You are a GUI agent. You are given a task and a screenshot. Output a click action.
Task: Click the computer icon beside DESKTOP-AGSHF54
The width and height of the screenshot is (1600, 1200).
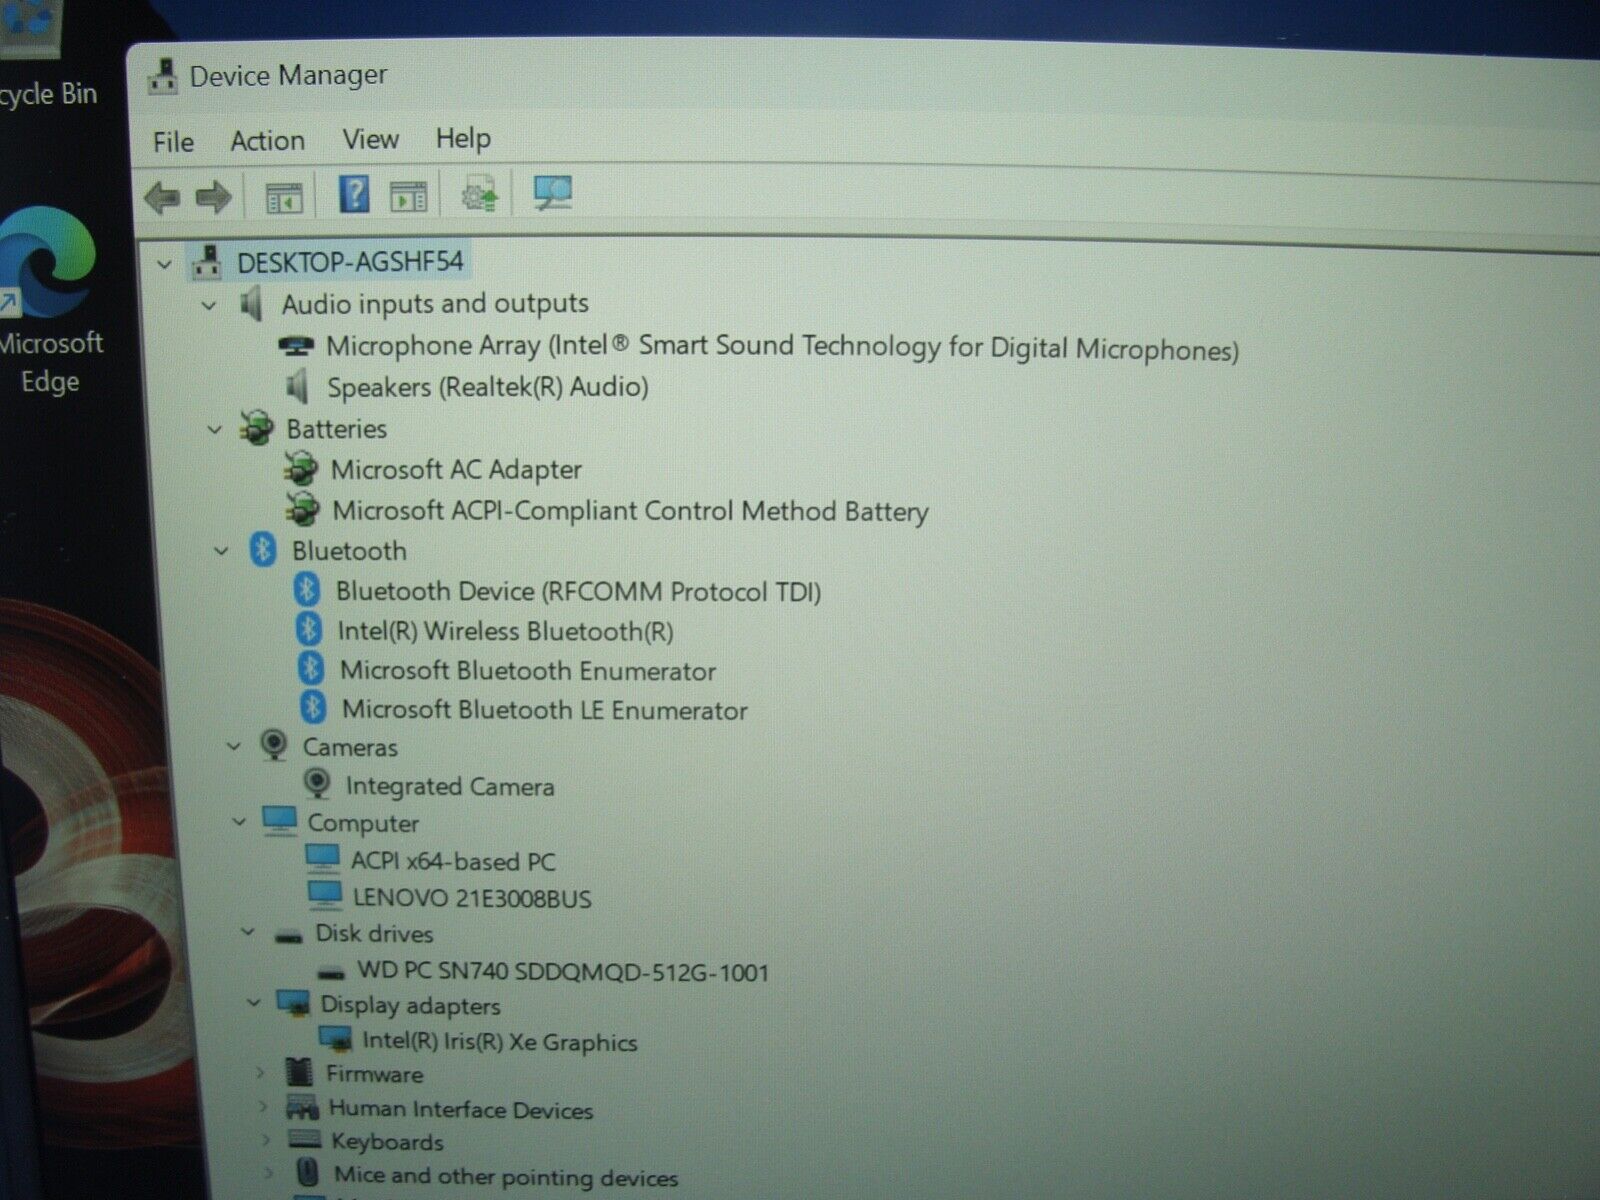pyautogui.click(x=207, y=262)
